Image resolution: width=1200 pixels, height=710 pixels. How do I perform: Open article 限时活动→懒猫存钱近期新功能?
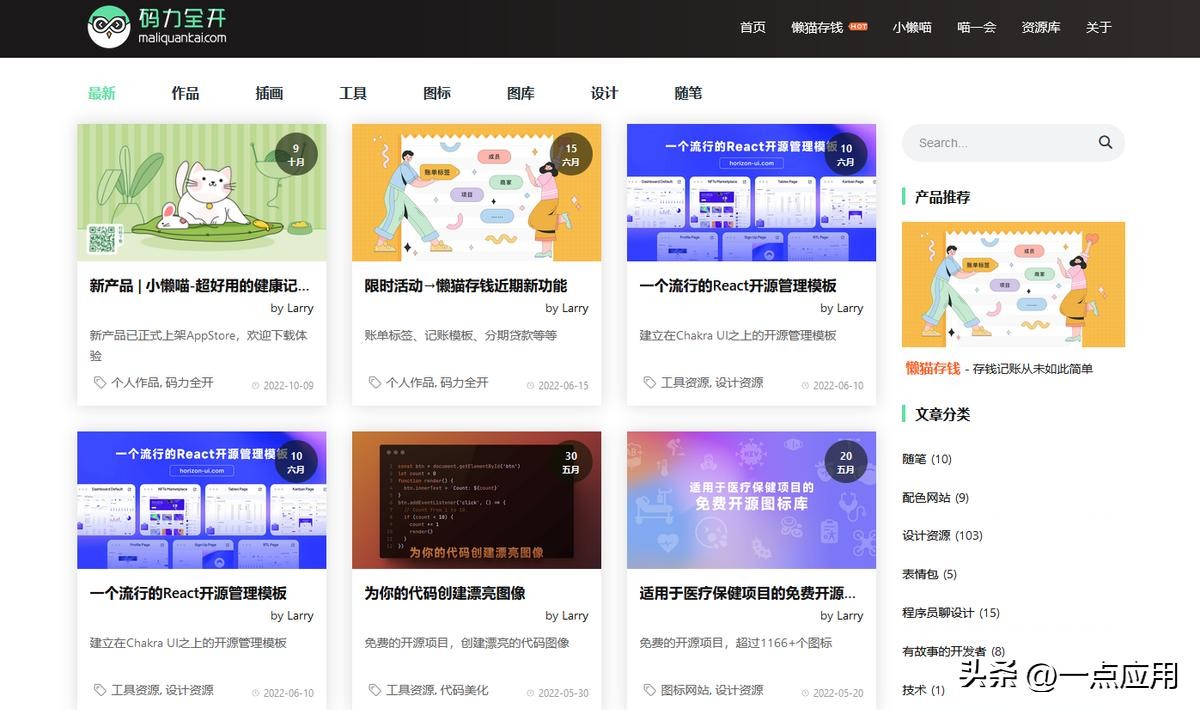point(465,286)
